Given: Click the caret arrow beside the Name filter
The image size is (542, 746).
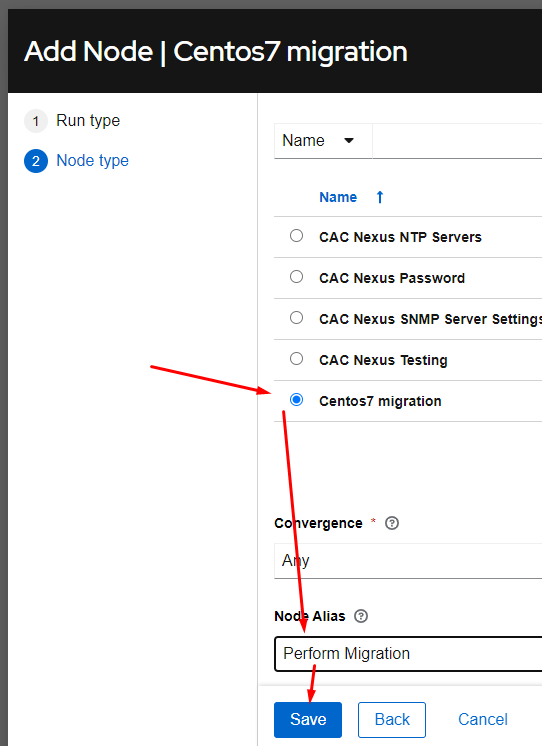Looking at the screenshot, I should click(x=349, y=140).
